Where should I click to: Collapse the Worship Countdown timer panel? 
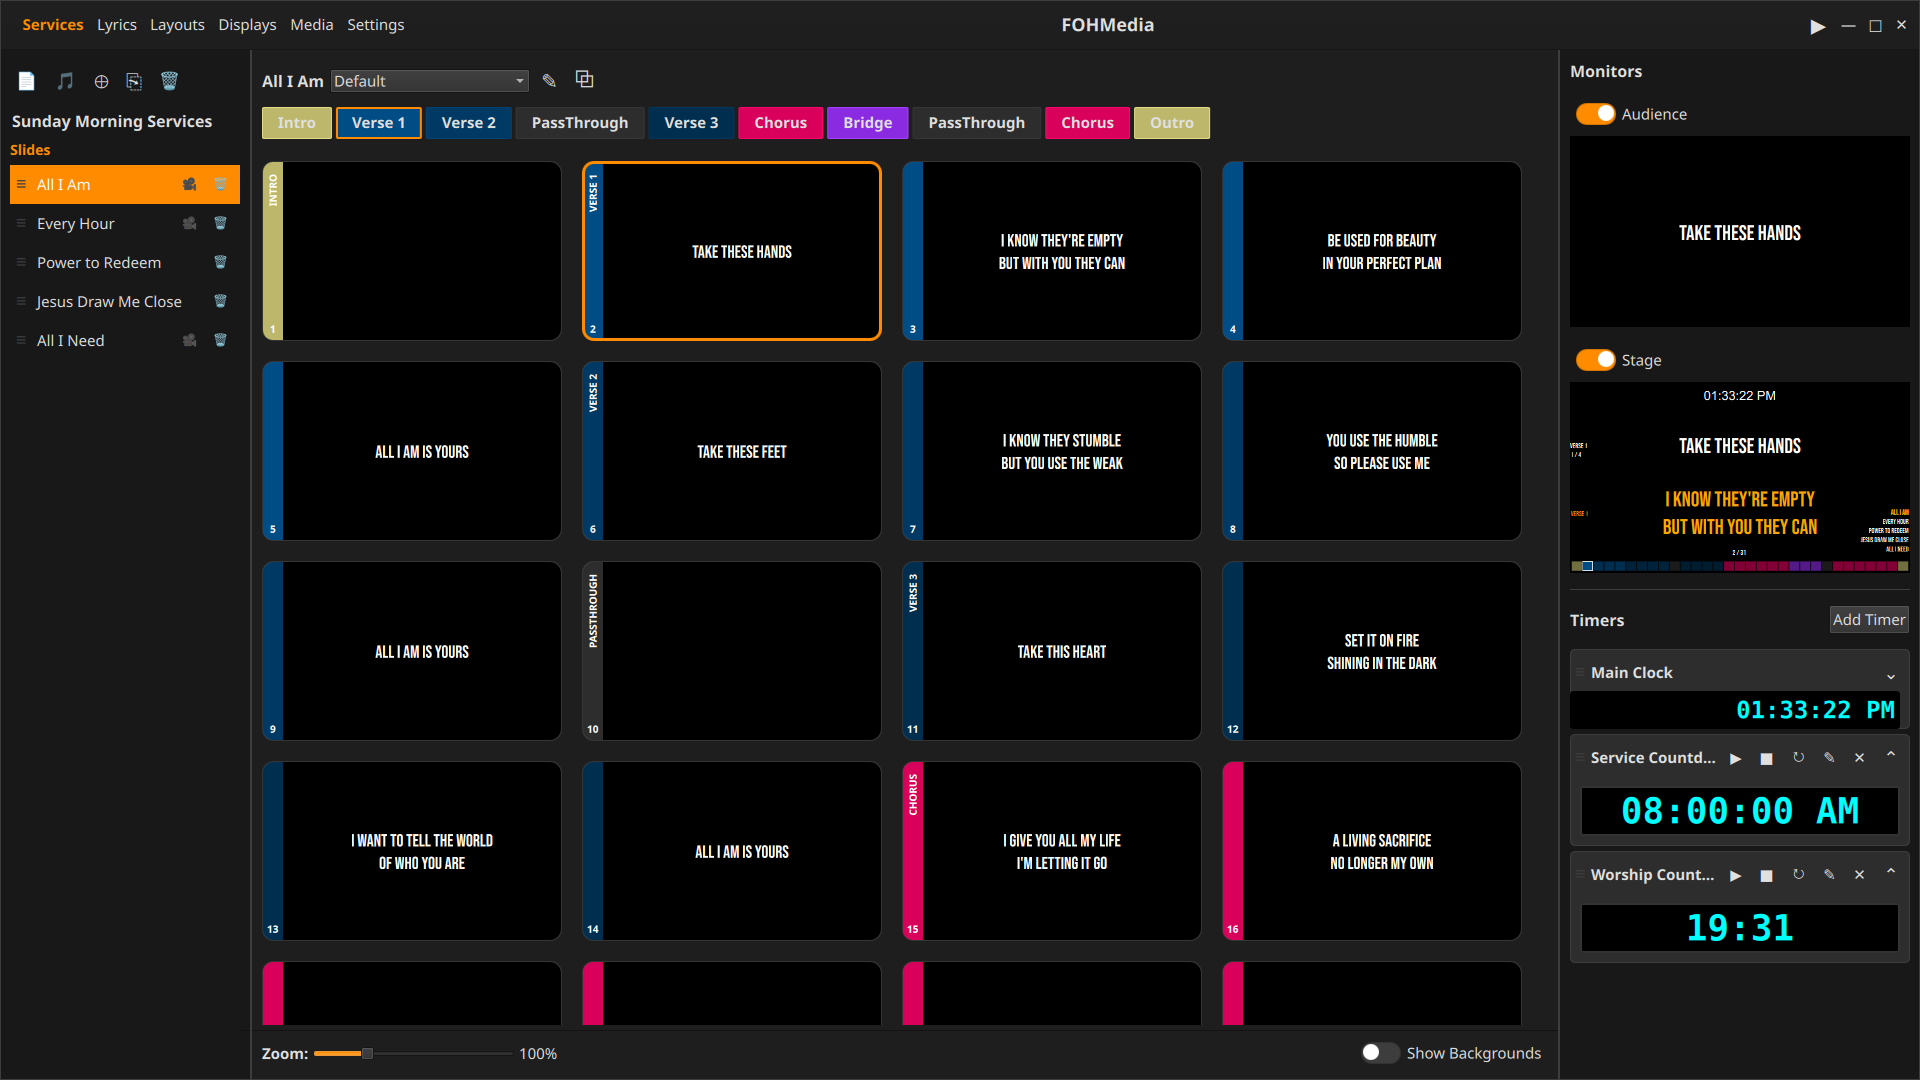[1891, 873]
